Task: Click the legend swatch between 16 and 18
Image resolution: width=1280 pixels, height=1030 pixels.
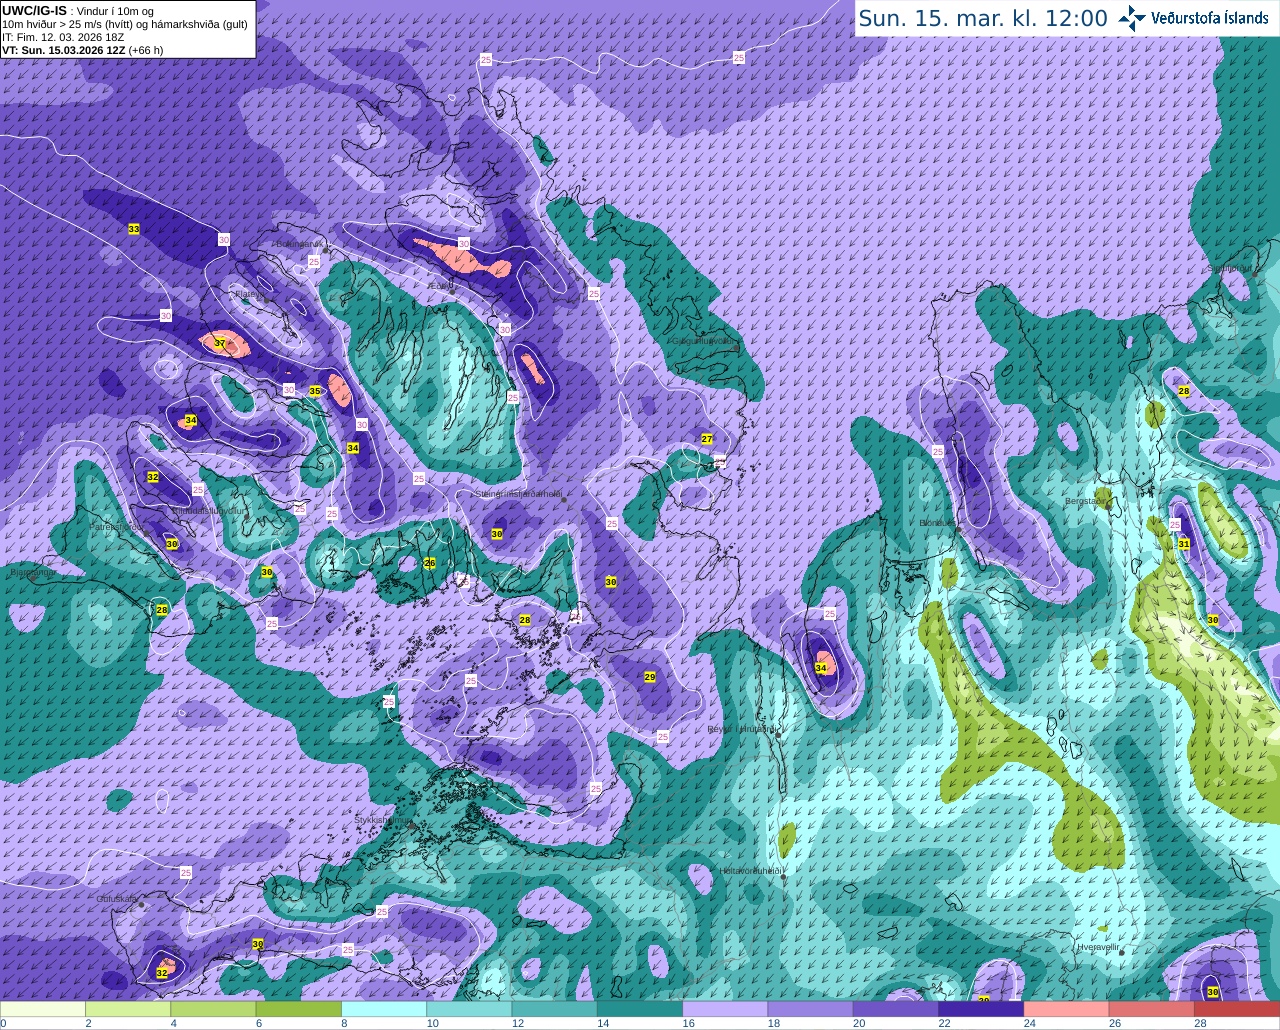Action: pyautogui.click(x=725, y=1009)
